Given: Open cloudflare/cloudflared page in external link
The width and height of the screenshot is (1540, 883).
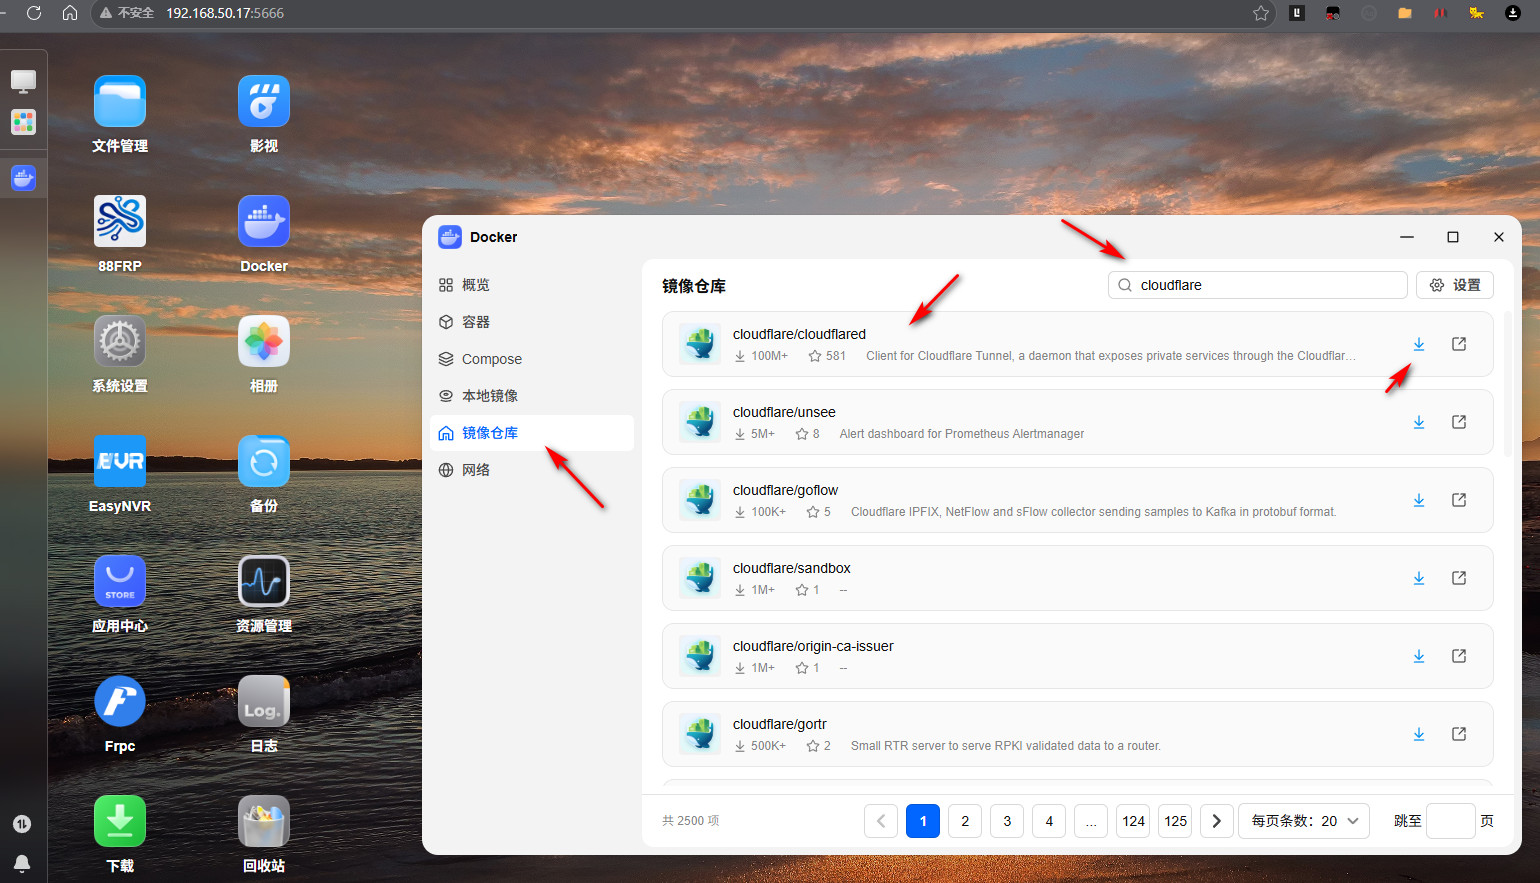Looking at the screenshot, I should point(1459,344).
